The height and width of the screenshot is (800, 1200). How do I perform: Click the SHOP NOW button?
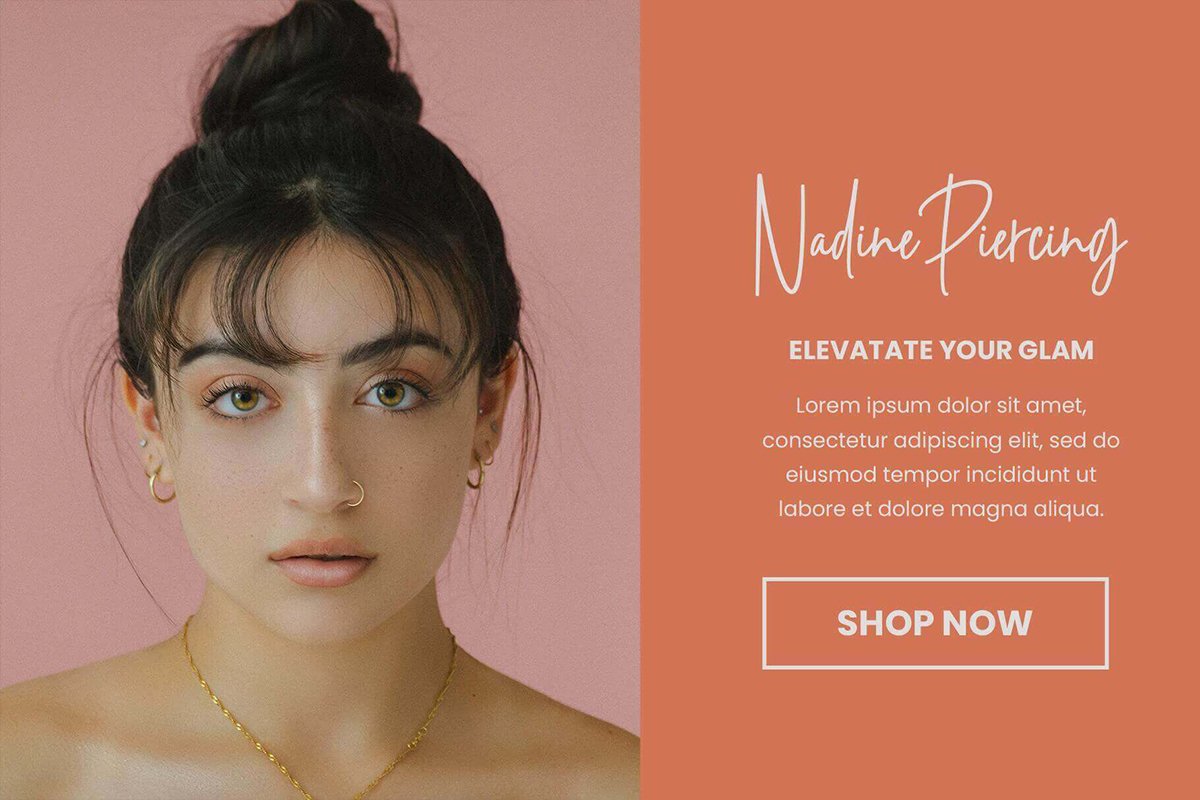(x=935, y=623)
